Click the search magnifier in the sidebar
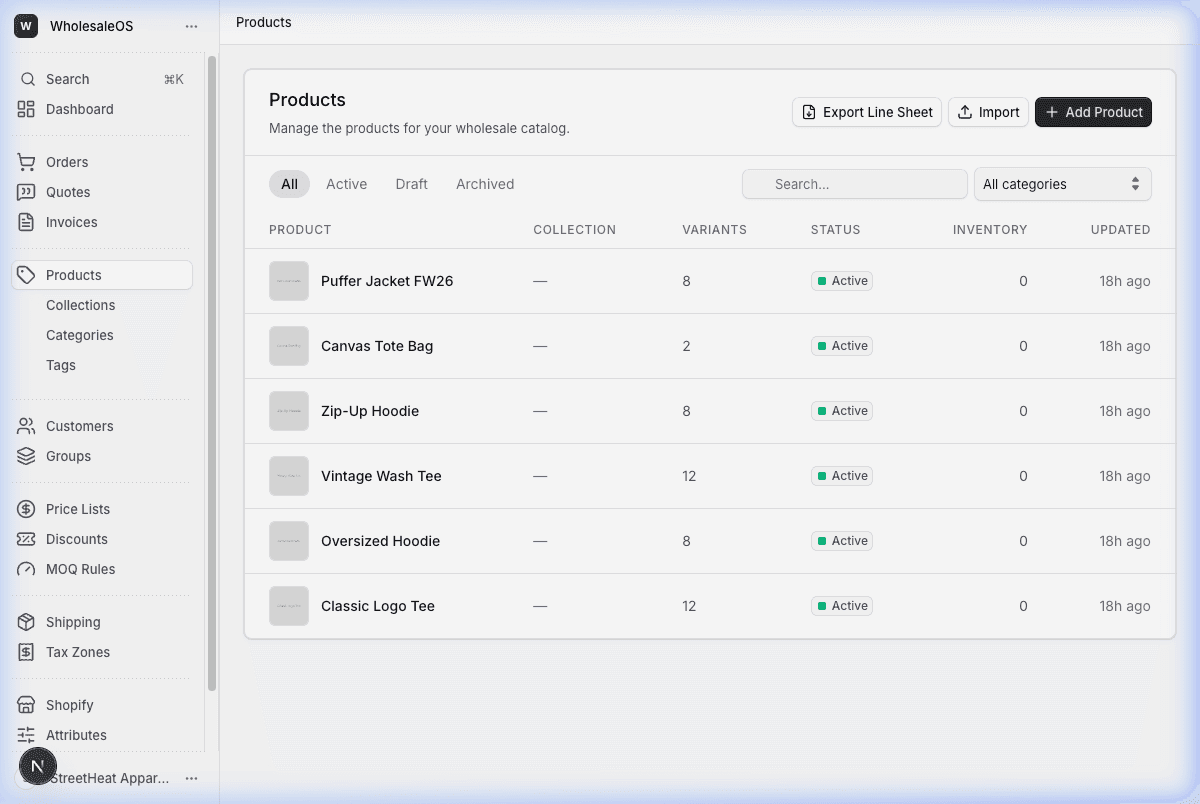The image size is (1200, 804). coord(27,78)
